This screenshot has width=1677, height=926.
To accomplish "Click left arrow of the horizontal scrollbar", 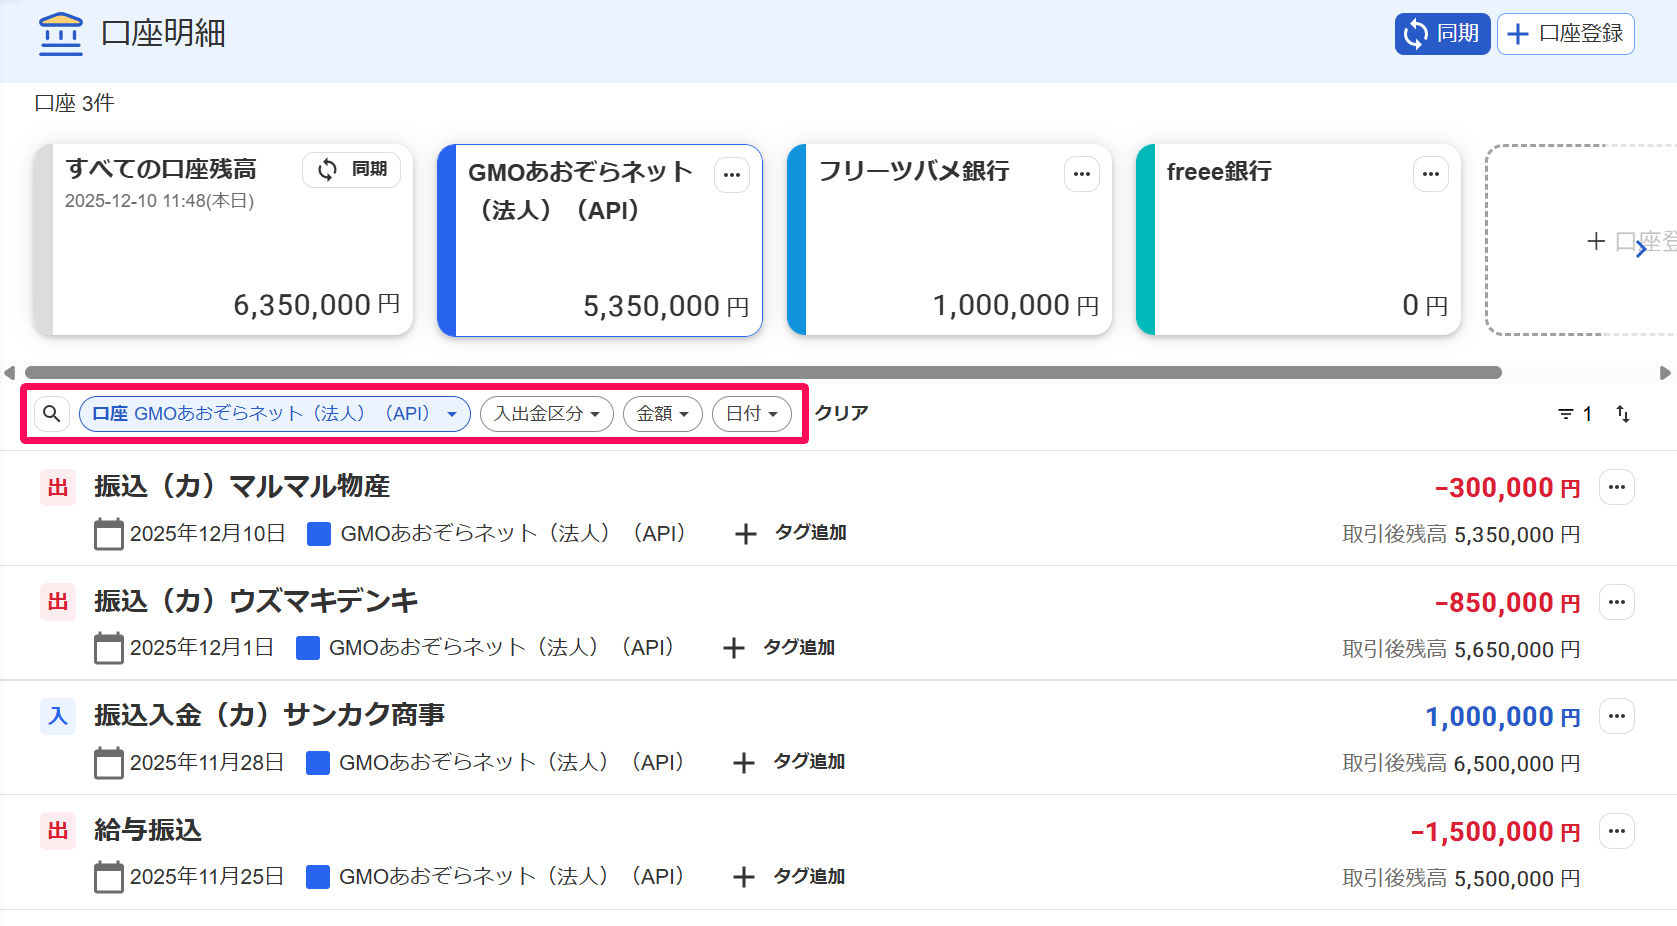I will click(10, 373).
